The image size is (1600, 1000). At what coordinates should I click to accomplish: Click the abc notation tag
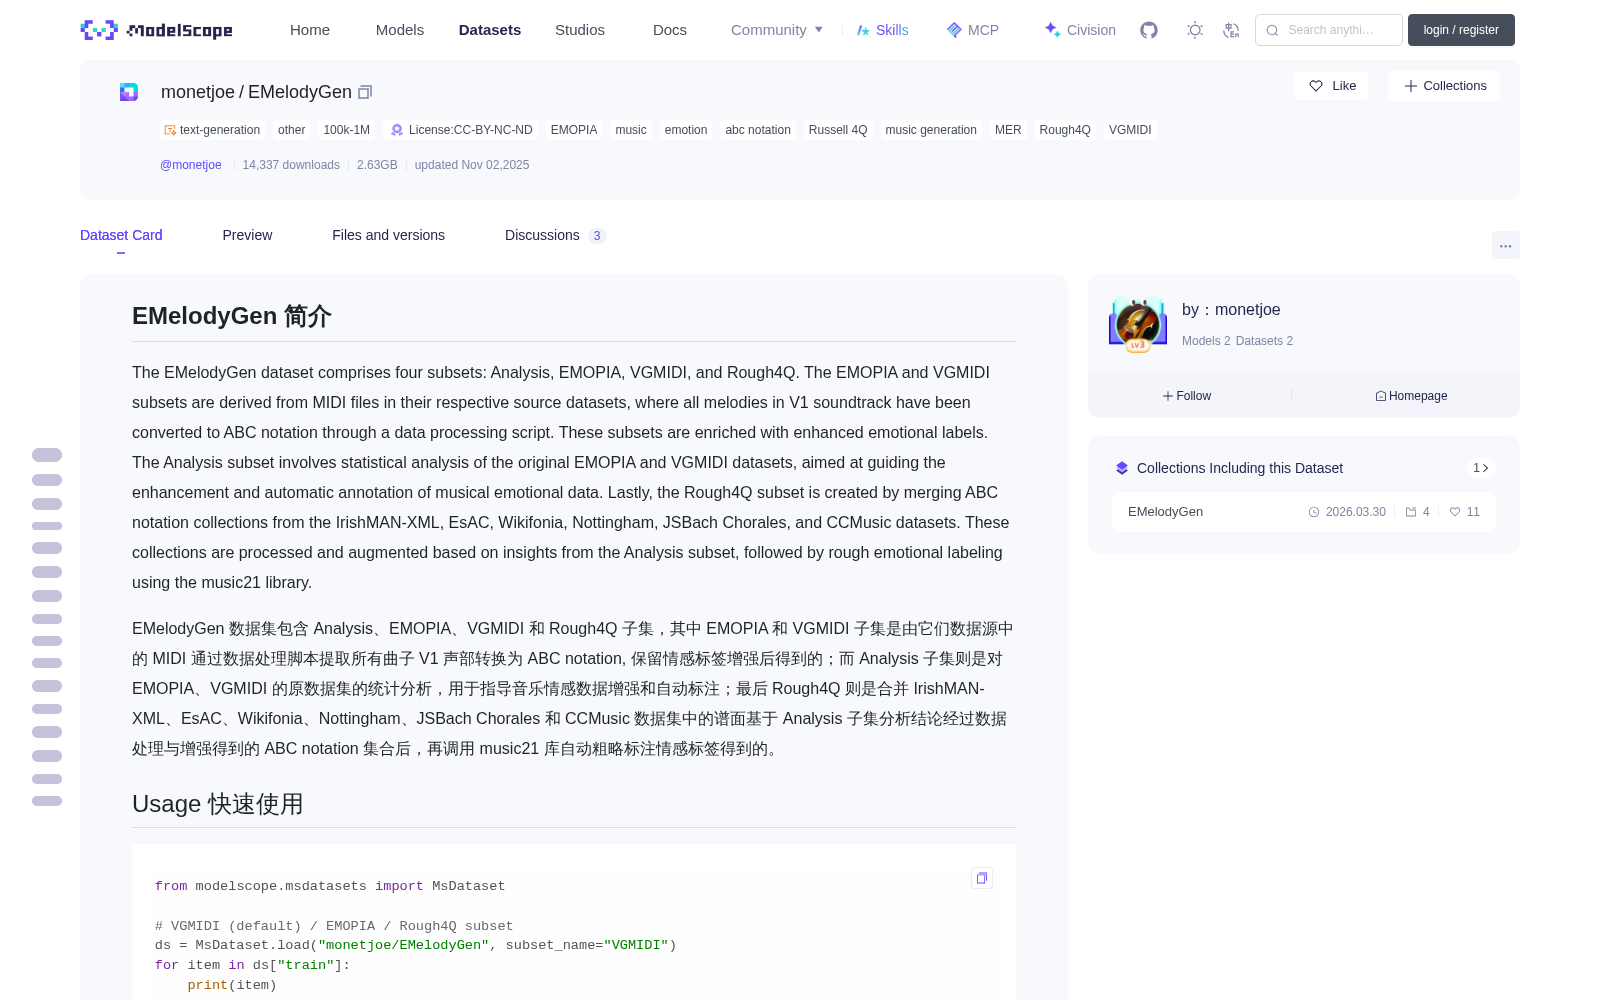(x=758, y=130)
